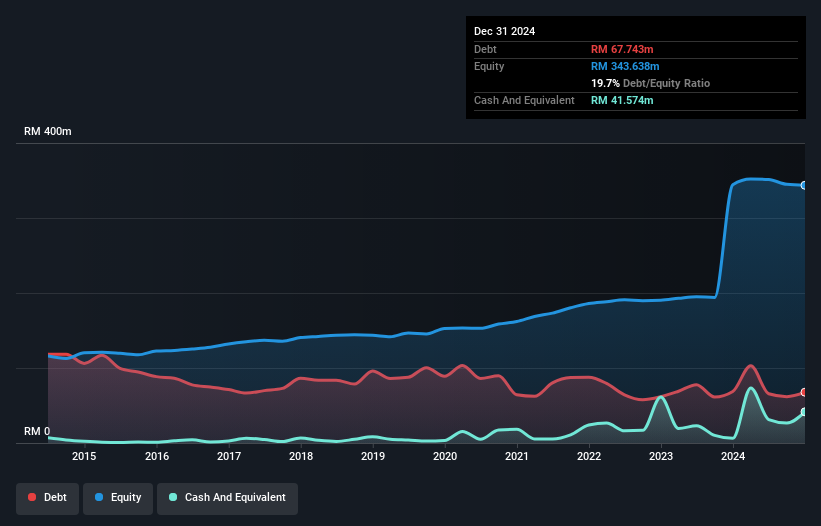821x526 pixels.
Task: Click the 2022 x-axis label
Action: (x=589, y=456)
